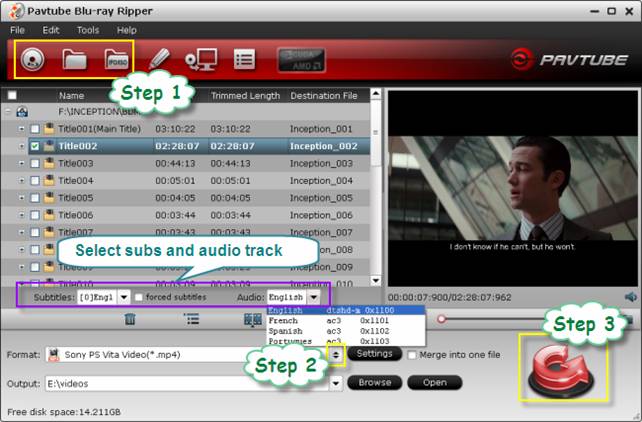
Task: Uncheck the Title002 checkbox
Action: [x=35, y=146]
